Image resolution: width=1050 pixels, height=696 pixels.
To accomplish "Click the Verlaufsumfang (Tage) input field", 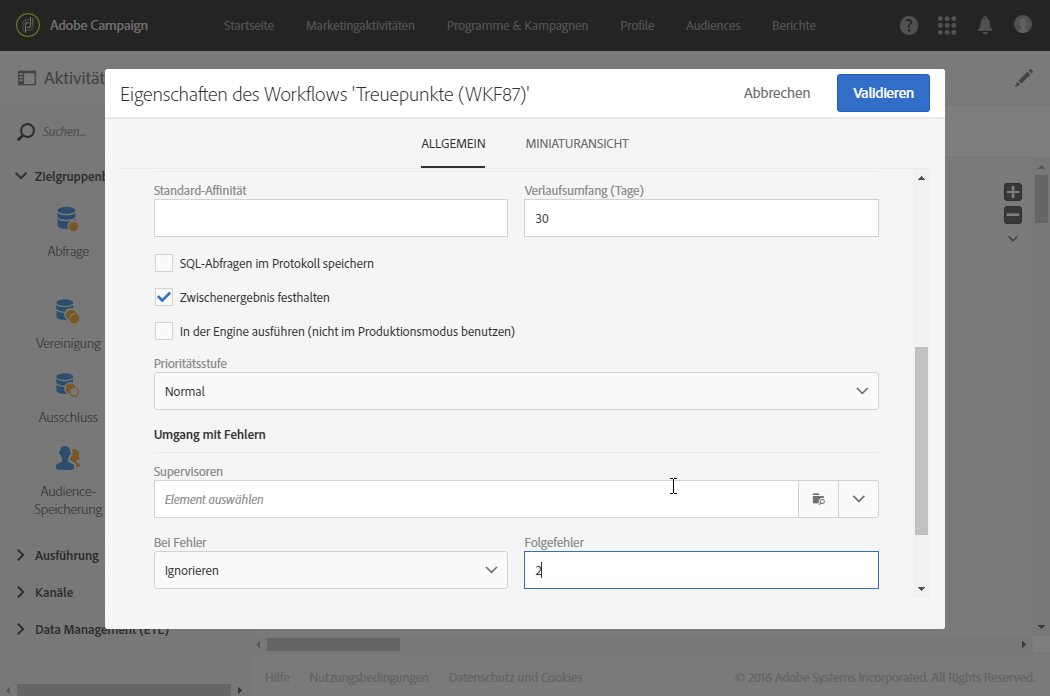I will [x=701, y=218].
